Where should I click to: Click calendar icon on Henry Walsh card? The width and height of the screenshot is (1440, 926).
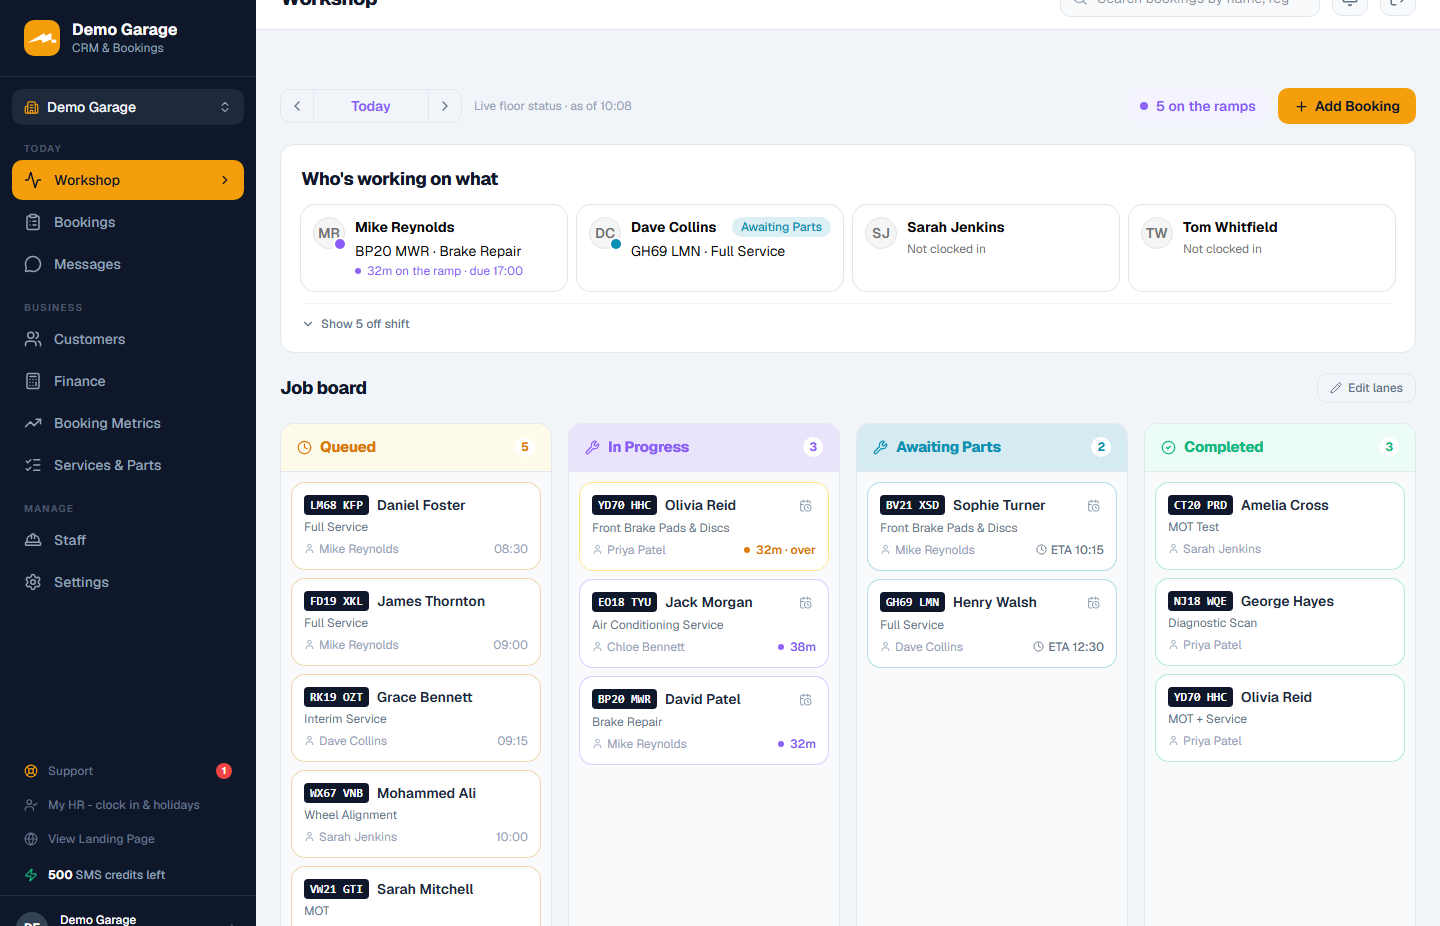pos(1094,603)
